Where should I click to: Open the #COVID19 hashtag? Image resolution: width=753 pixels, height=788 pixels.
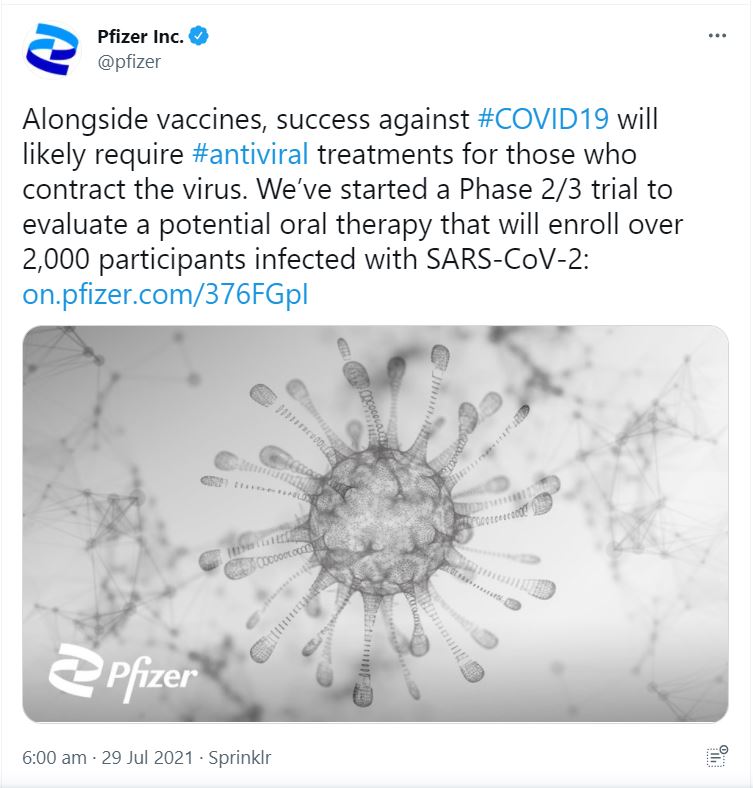pos(543,120)
